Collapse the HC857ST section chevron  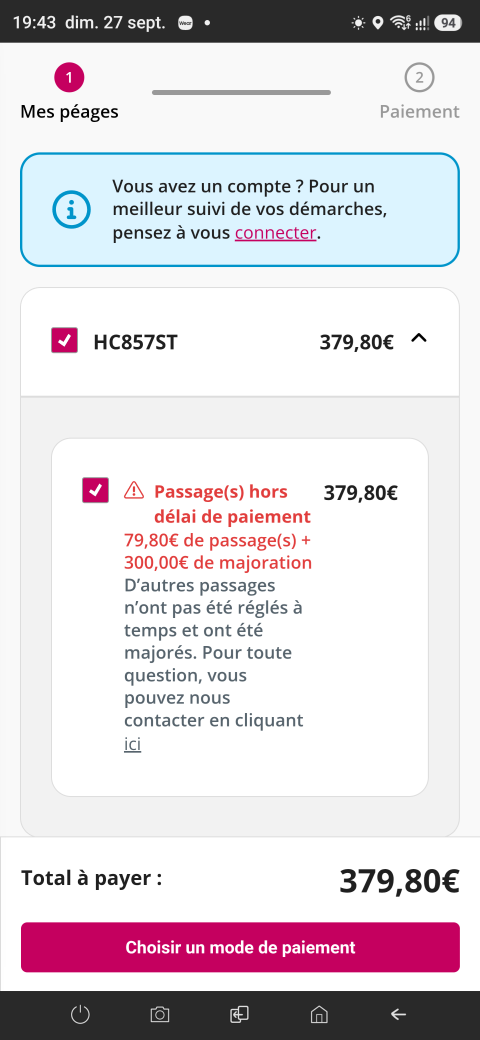(419, 339)
